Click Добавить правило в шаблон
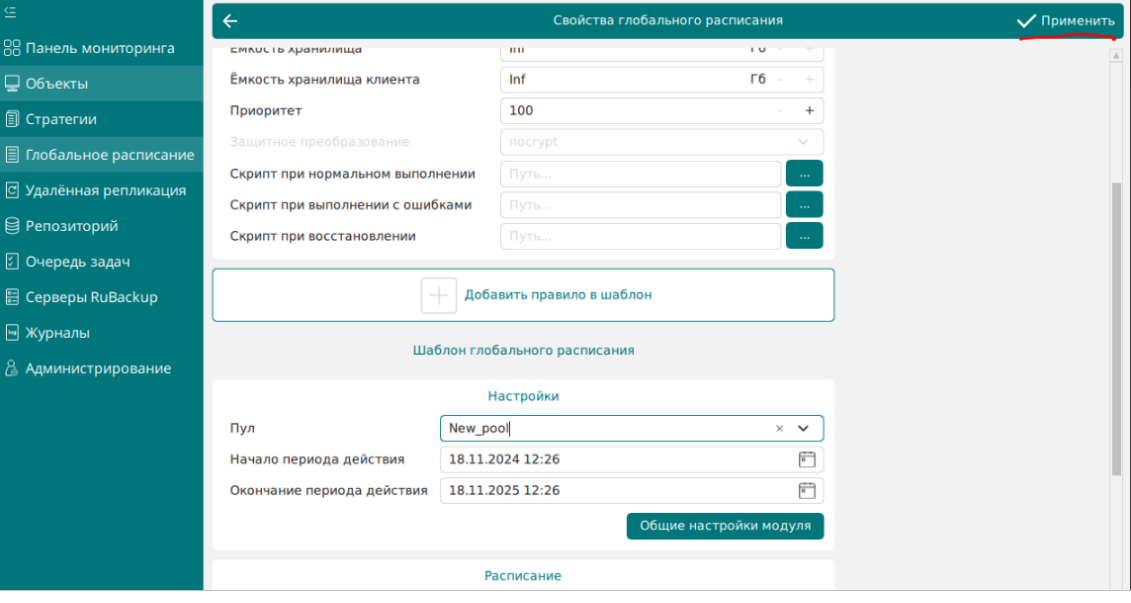Screen dimensions: 1131x603 pos(523,295)
